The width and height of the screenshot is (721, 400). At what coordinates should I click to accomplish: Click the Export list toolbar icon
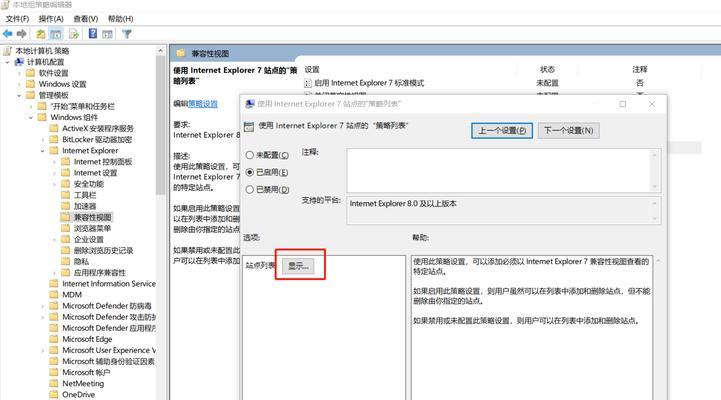(74, 34)
